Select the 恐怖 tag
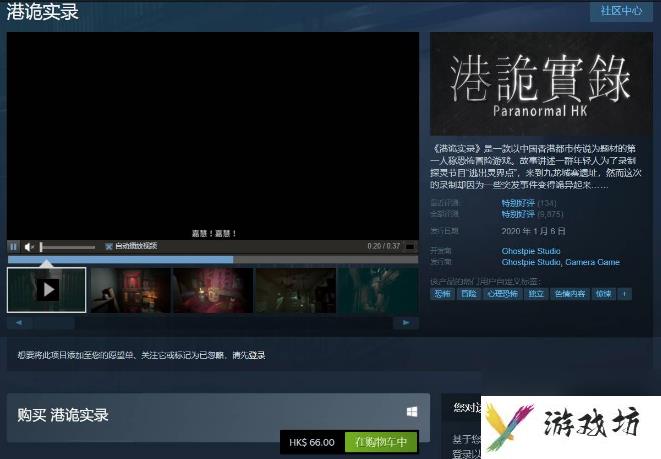 [x=442, y=294]
